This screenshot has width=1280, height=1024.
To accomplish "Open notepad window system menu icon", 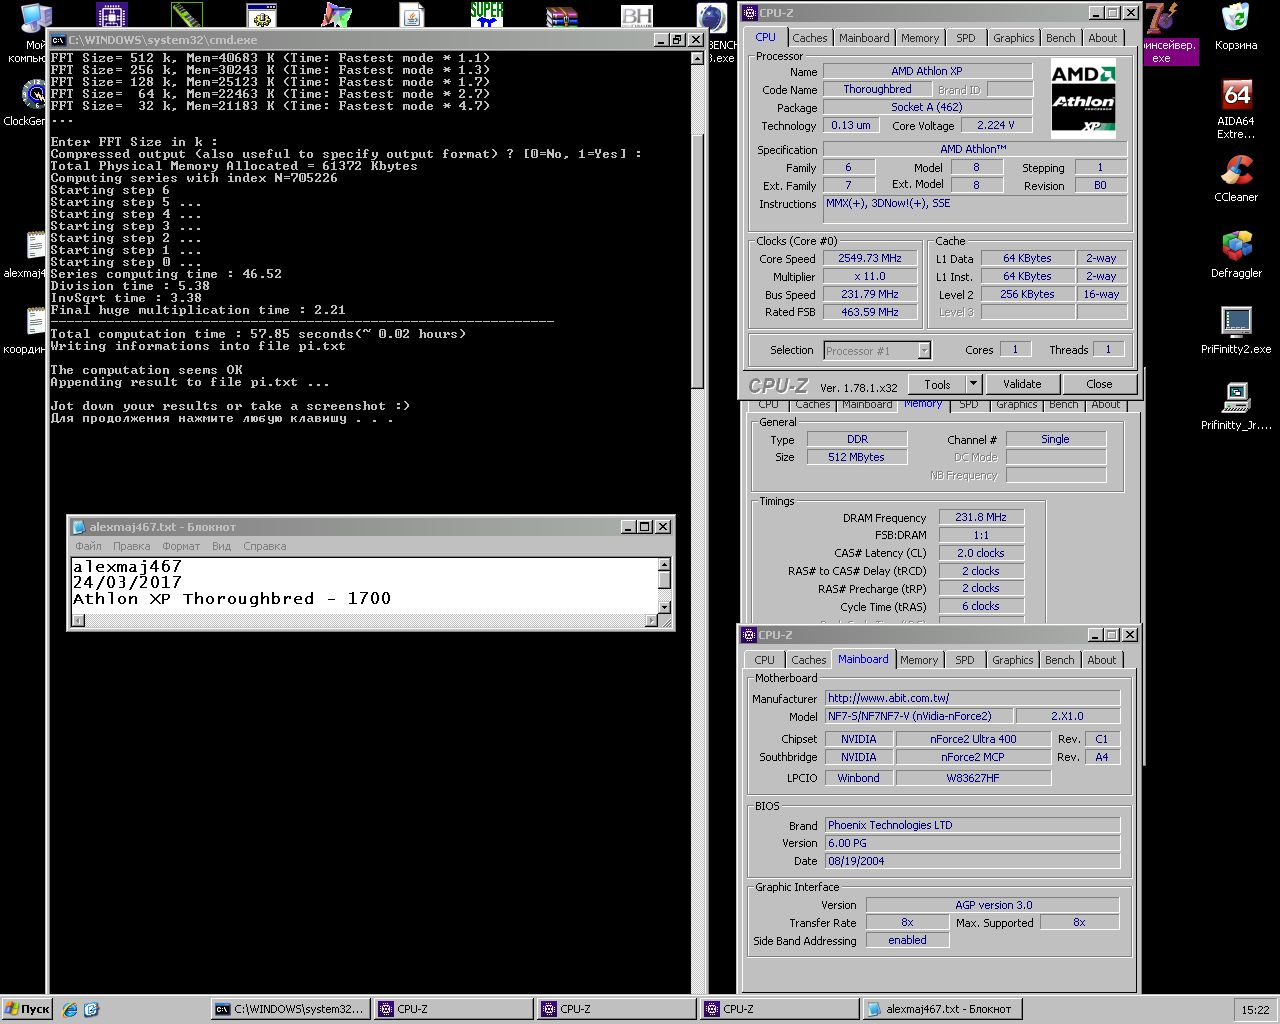I will pos(78,527).
